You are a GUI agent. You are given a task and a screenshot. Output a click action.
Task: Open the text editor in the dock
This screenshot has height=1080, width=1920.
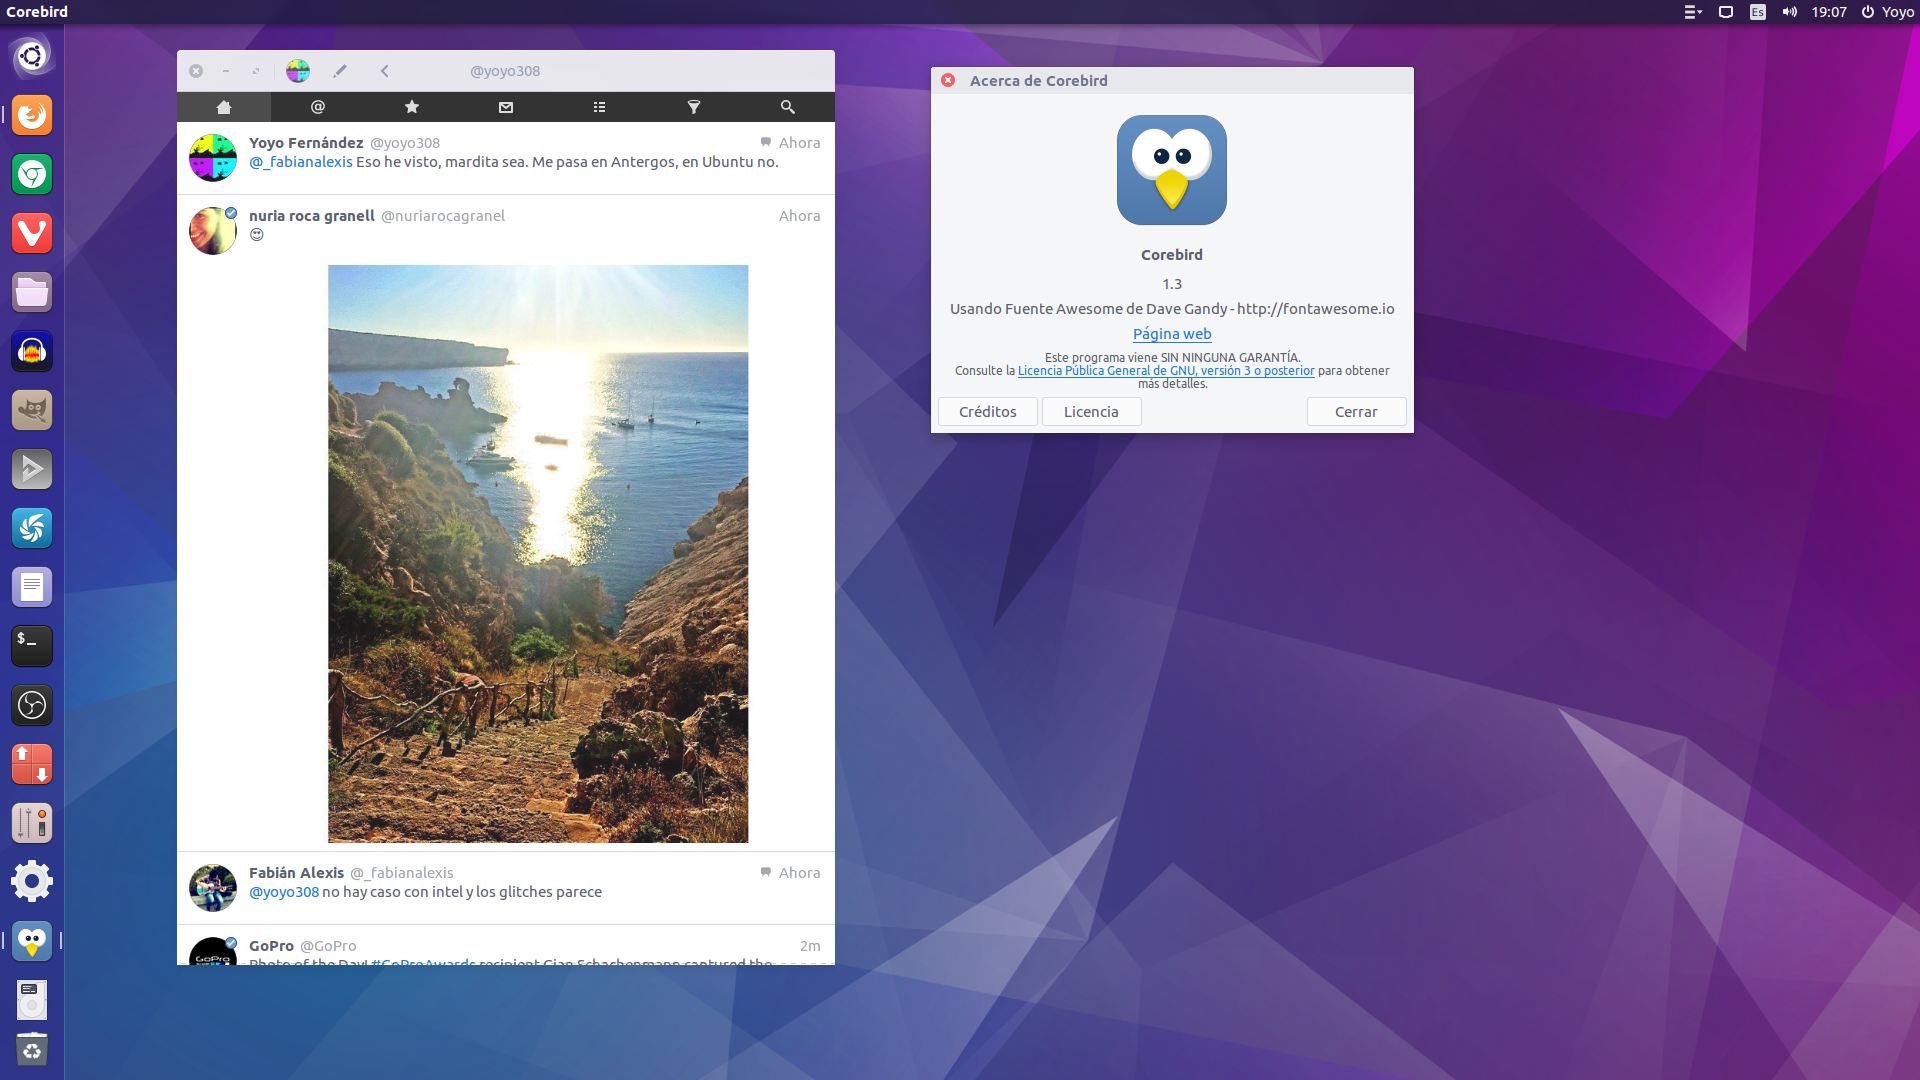coord(32,587)
